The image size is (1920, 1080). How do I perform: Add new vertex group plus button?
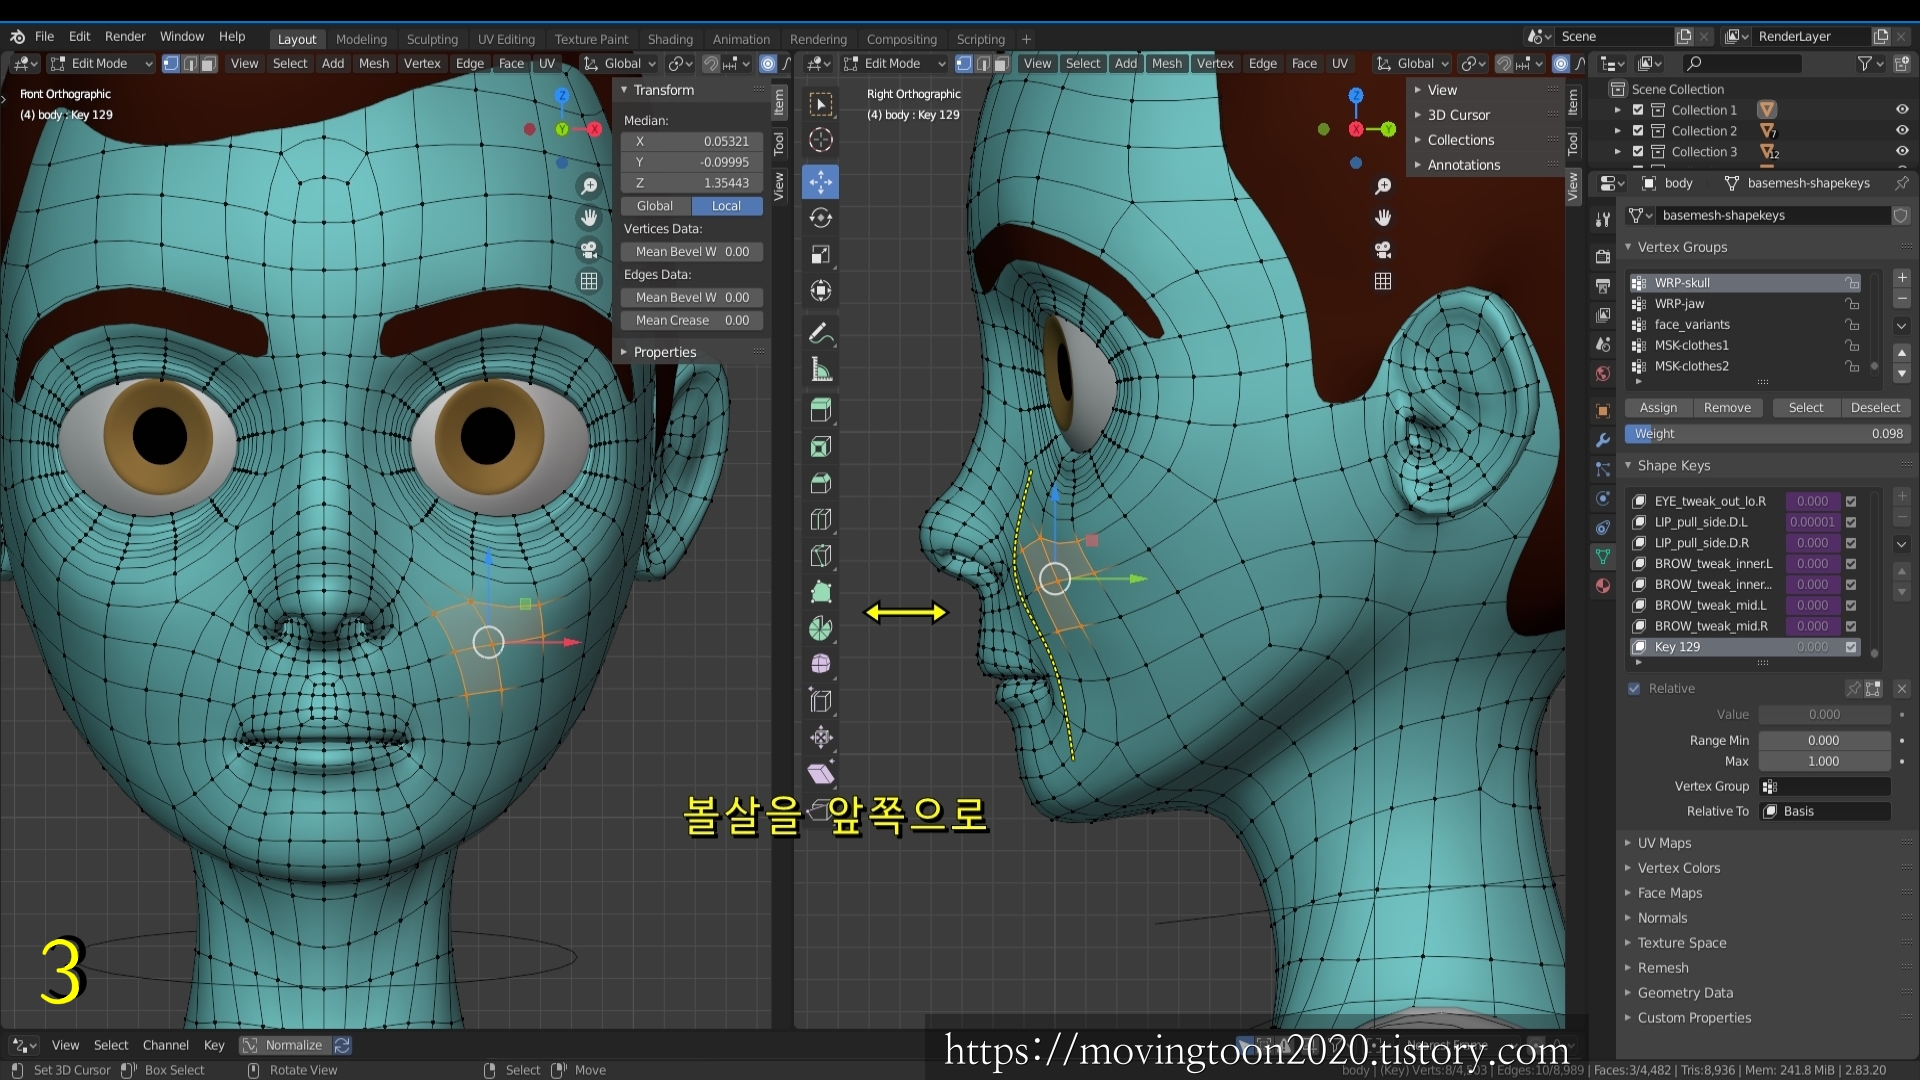pos(1902,278)
